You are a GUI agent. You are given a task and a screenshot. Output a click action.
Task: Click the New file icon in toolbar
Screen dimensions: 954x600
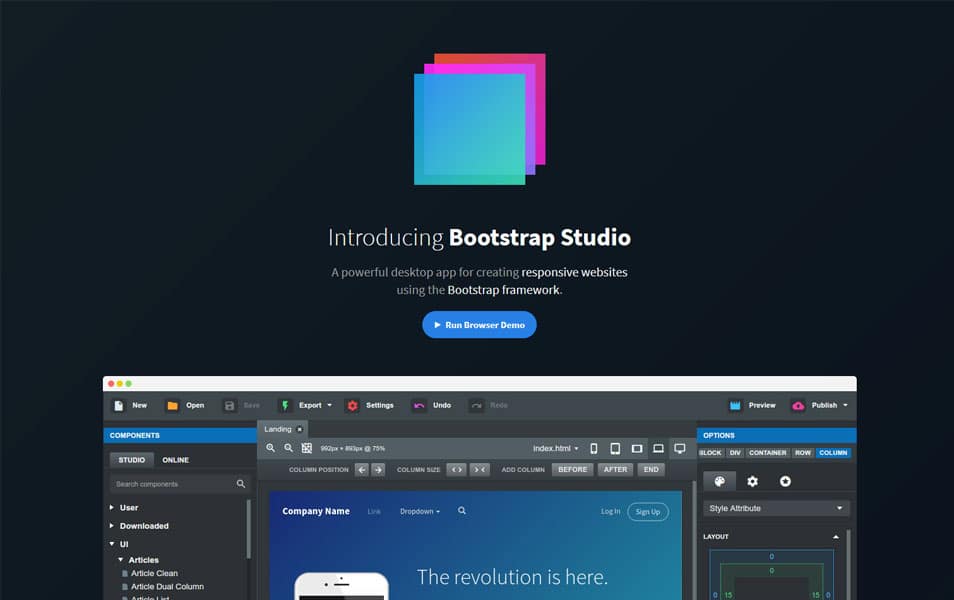point(119,405)
